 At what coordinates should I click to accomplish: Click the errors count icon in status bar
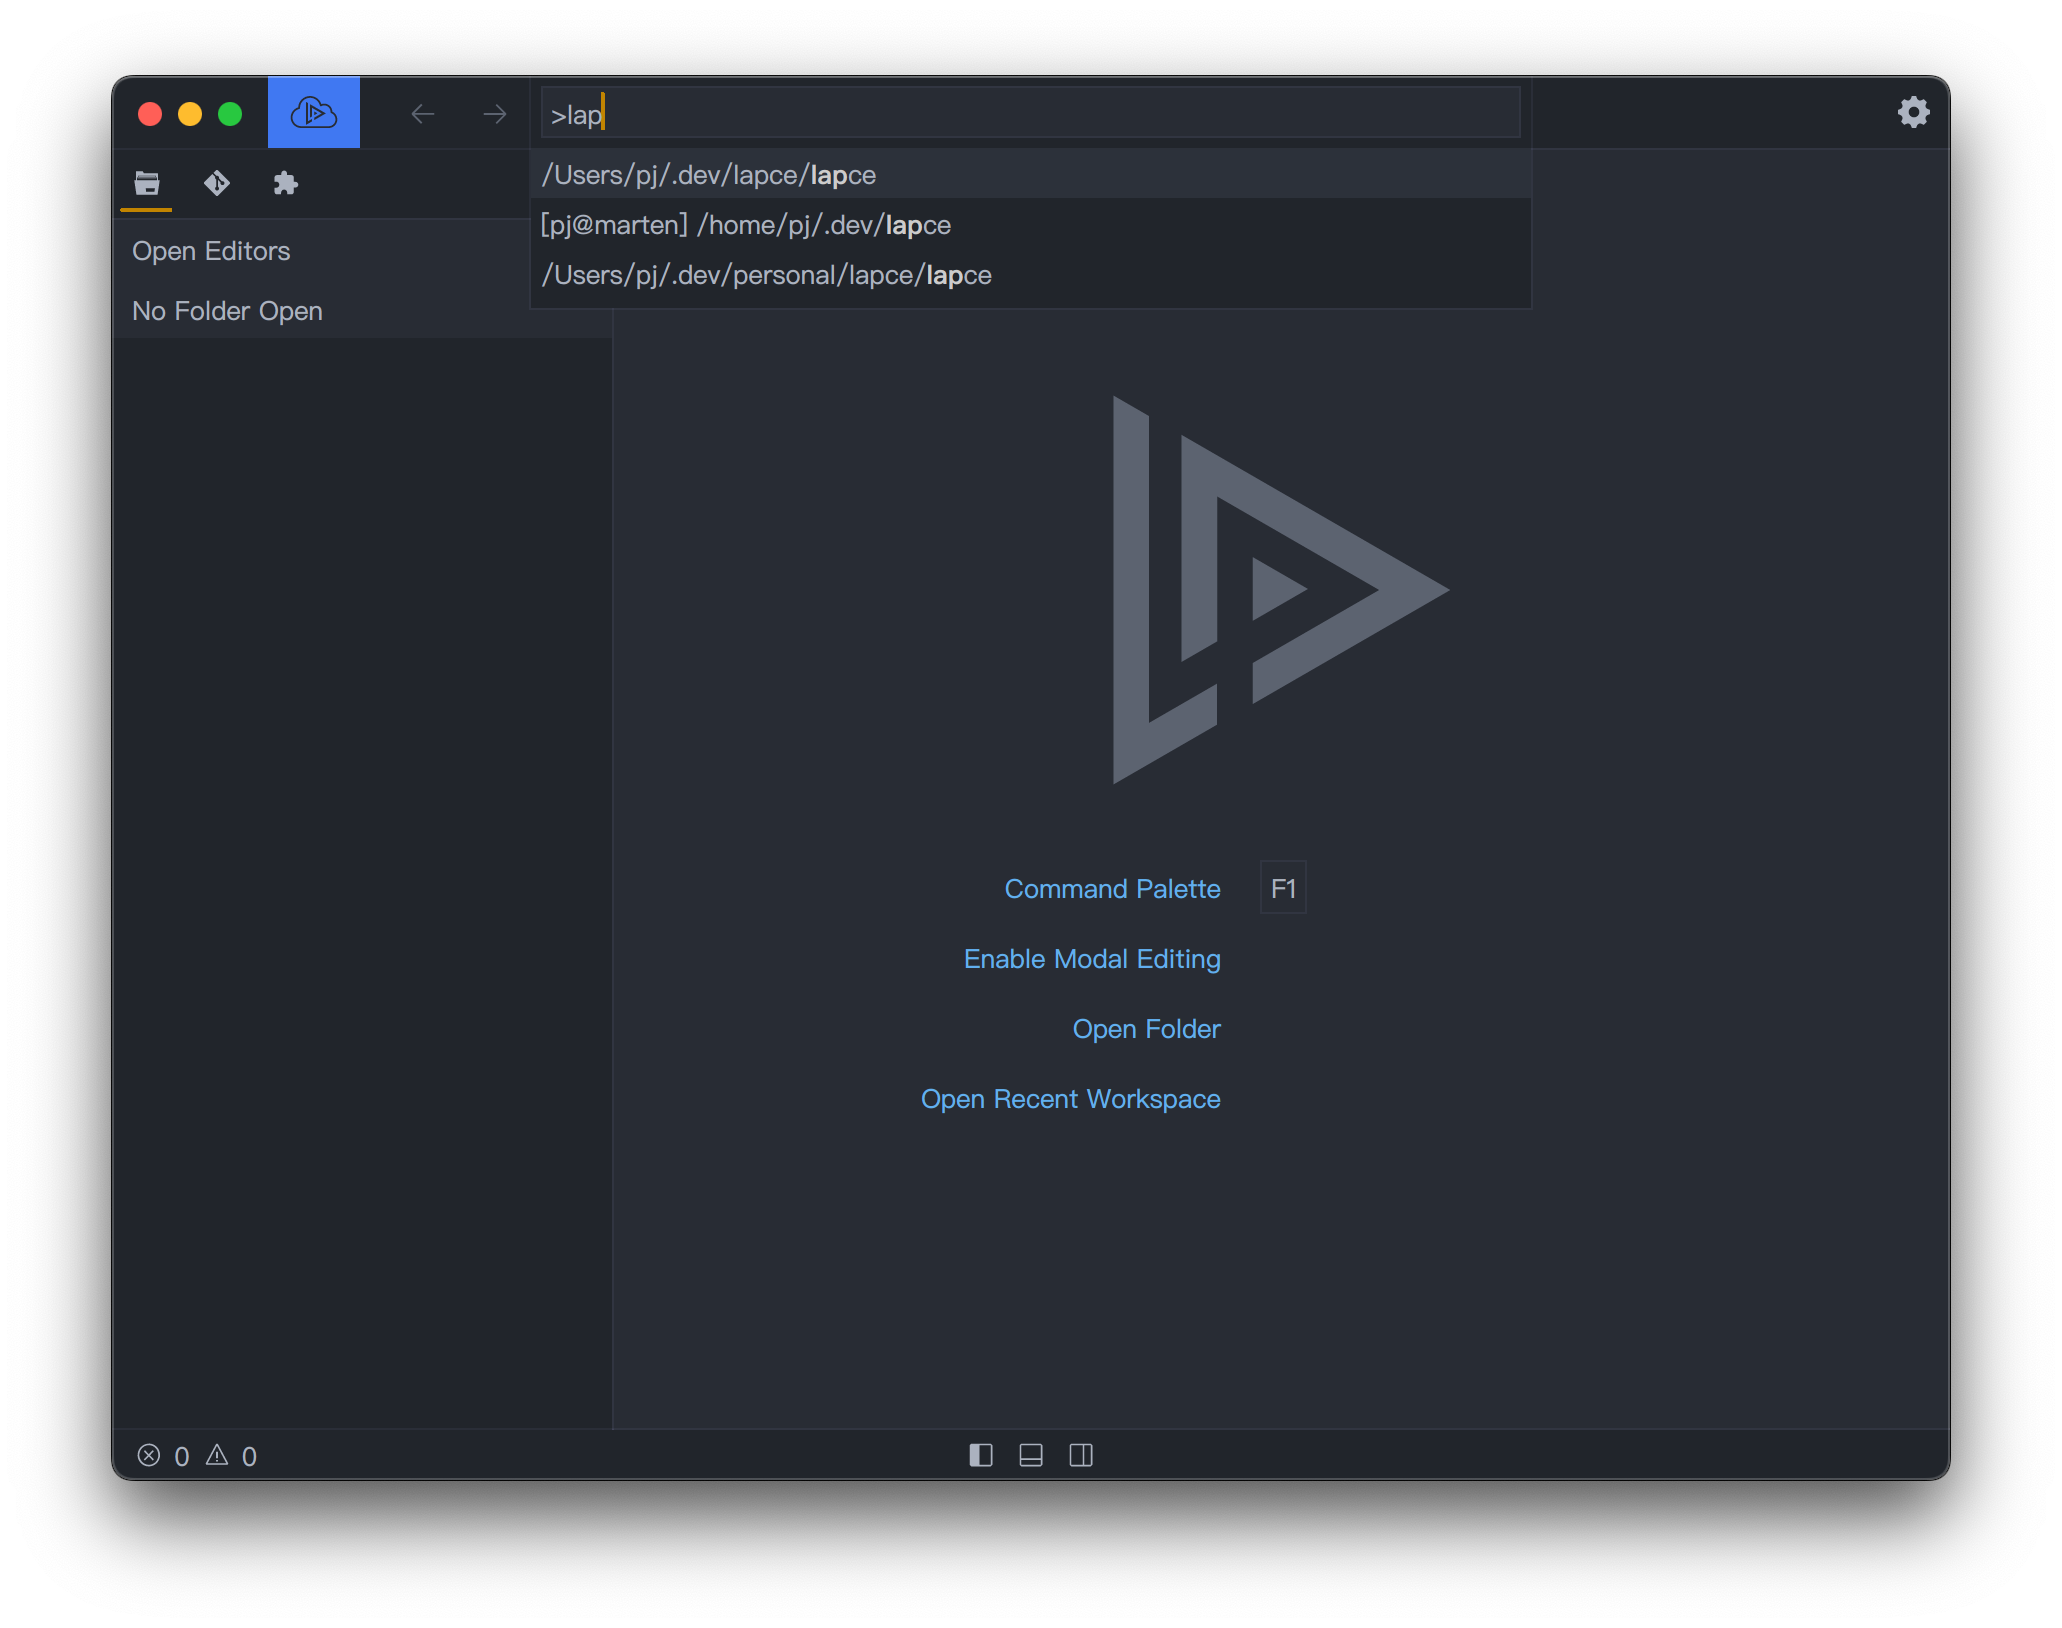point(149,1455)
